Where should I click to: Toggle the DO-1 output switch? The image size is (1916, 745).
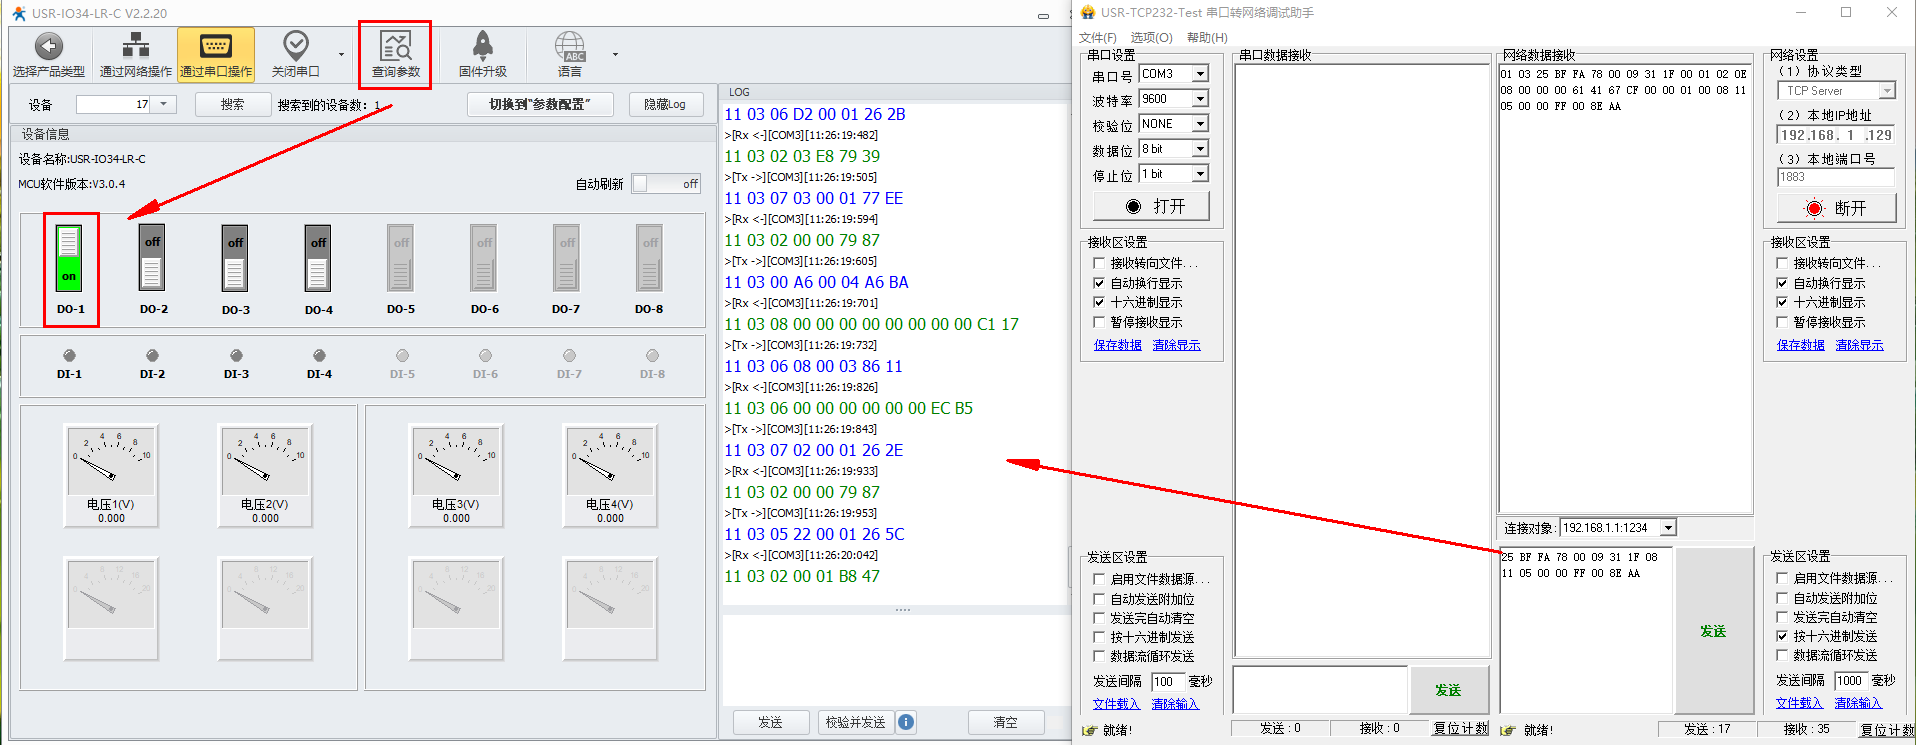click(x=69, y=258)
